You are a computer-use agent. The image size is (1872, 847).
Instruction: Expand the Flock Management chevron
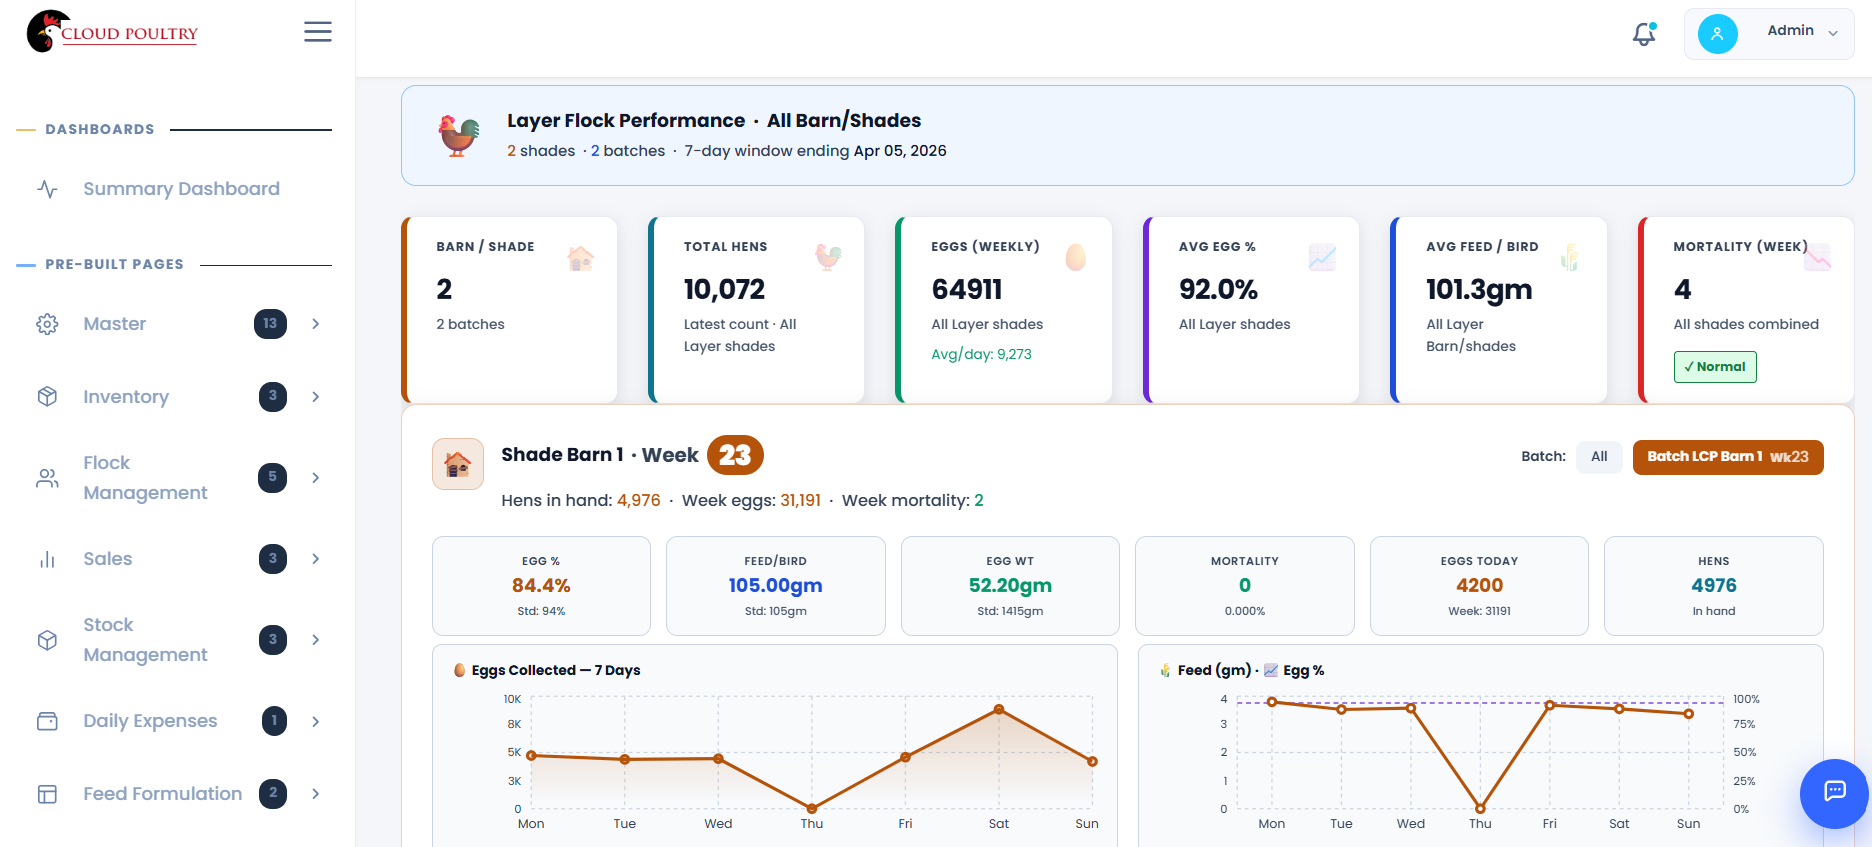[x=316, y=478]
